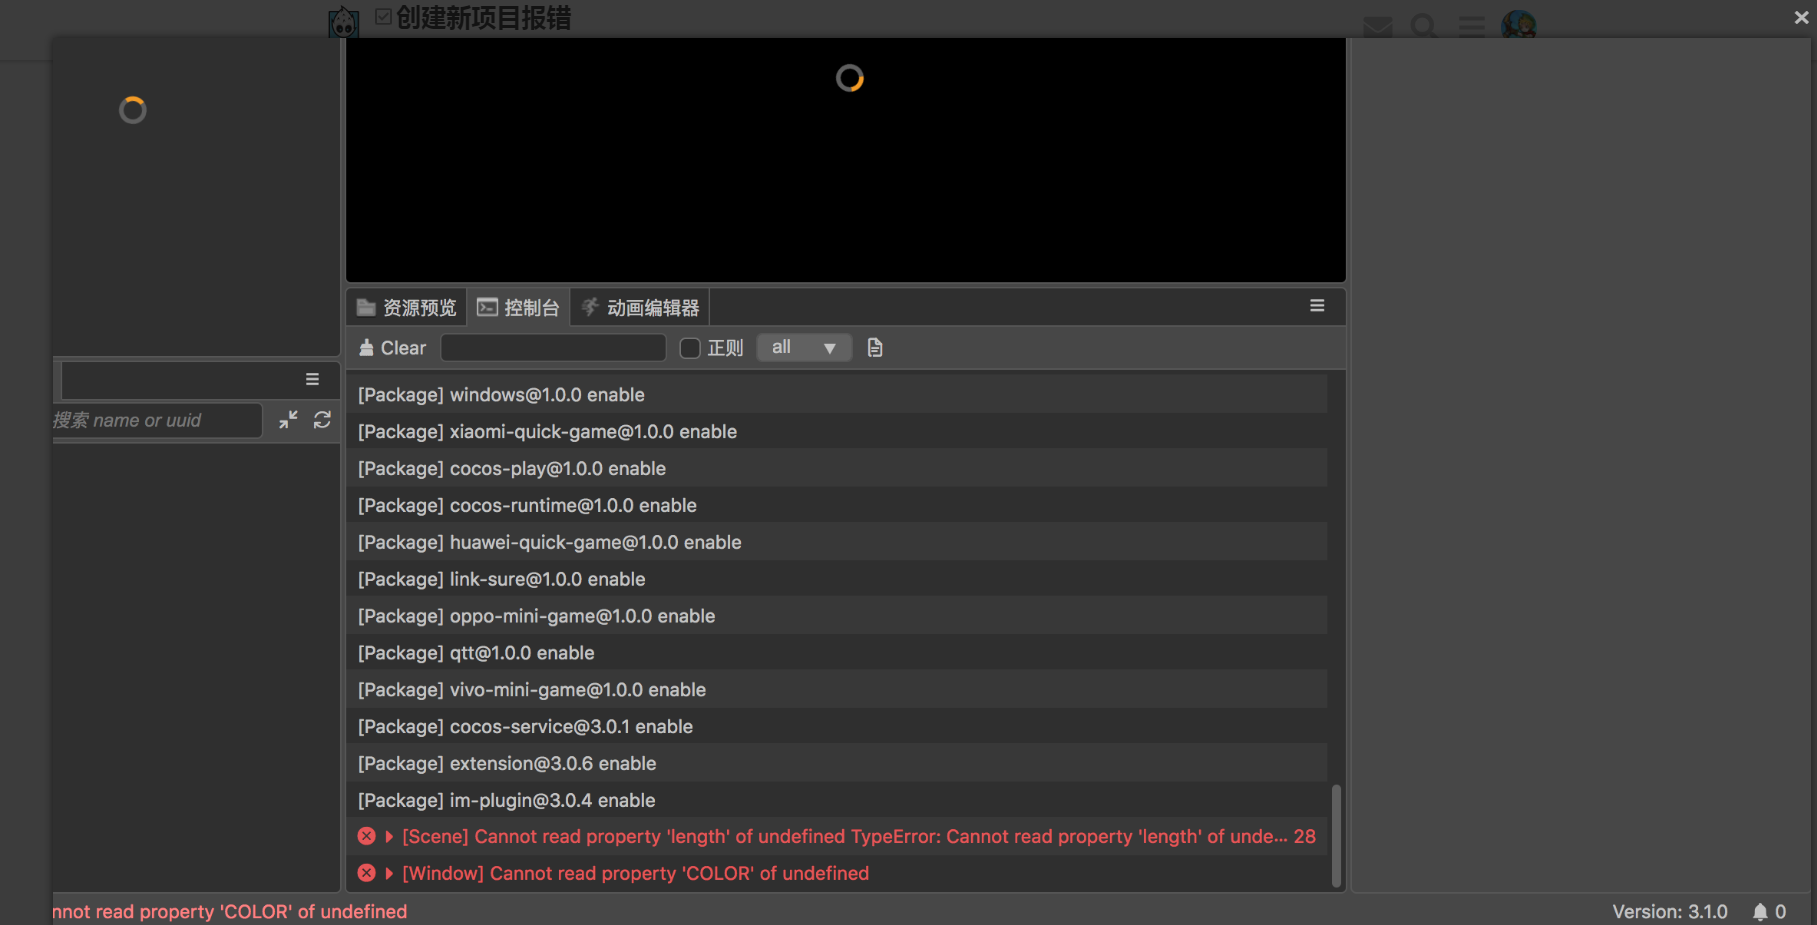Screen dimensions: 1817x925
Task: Focus the 搜索 name or uuid field
Action: click(x=157, y=421)
